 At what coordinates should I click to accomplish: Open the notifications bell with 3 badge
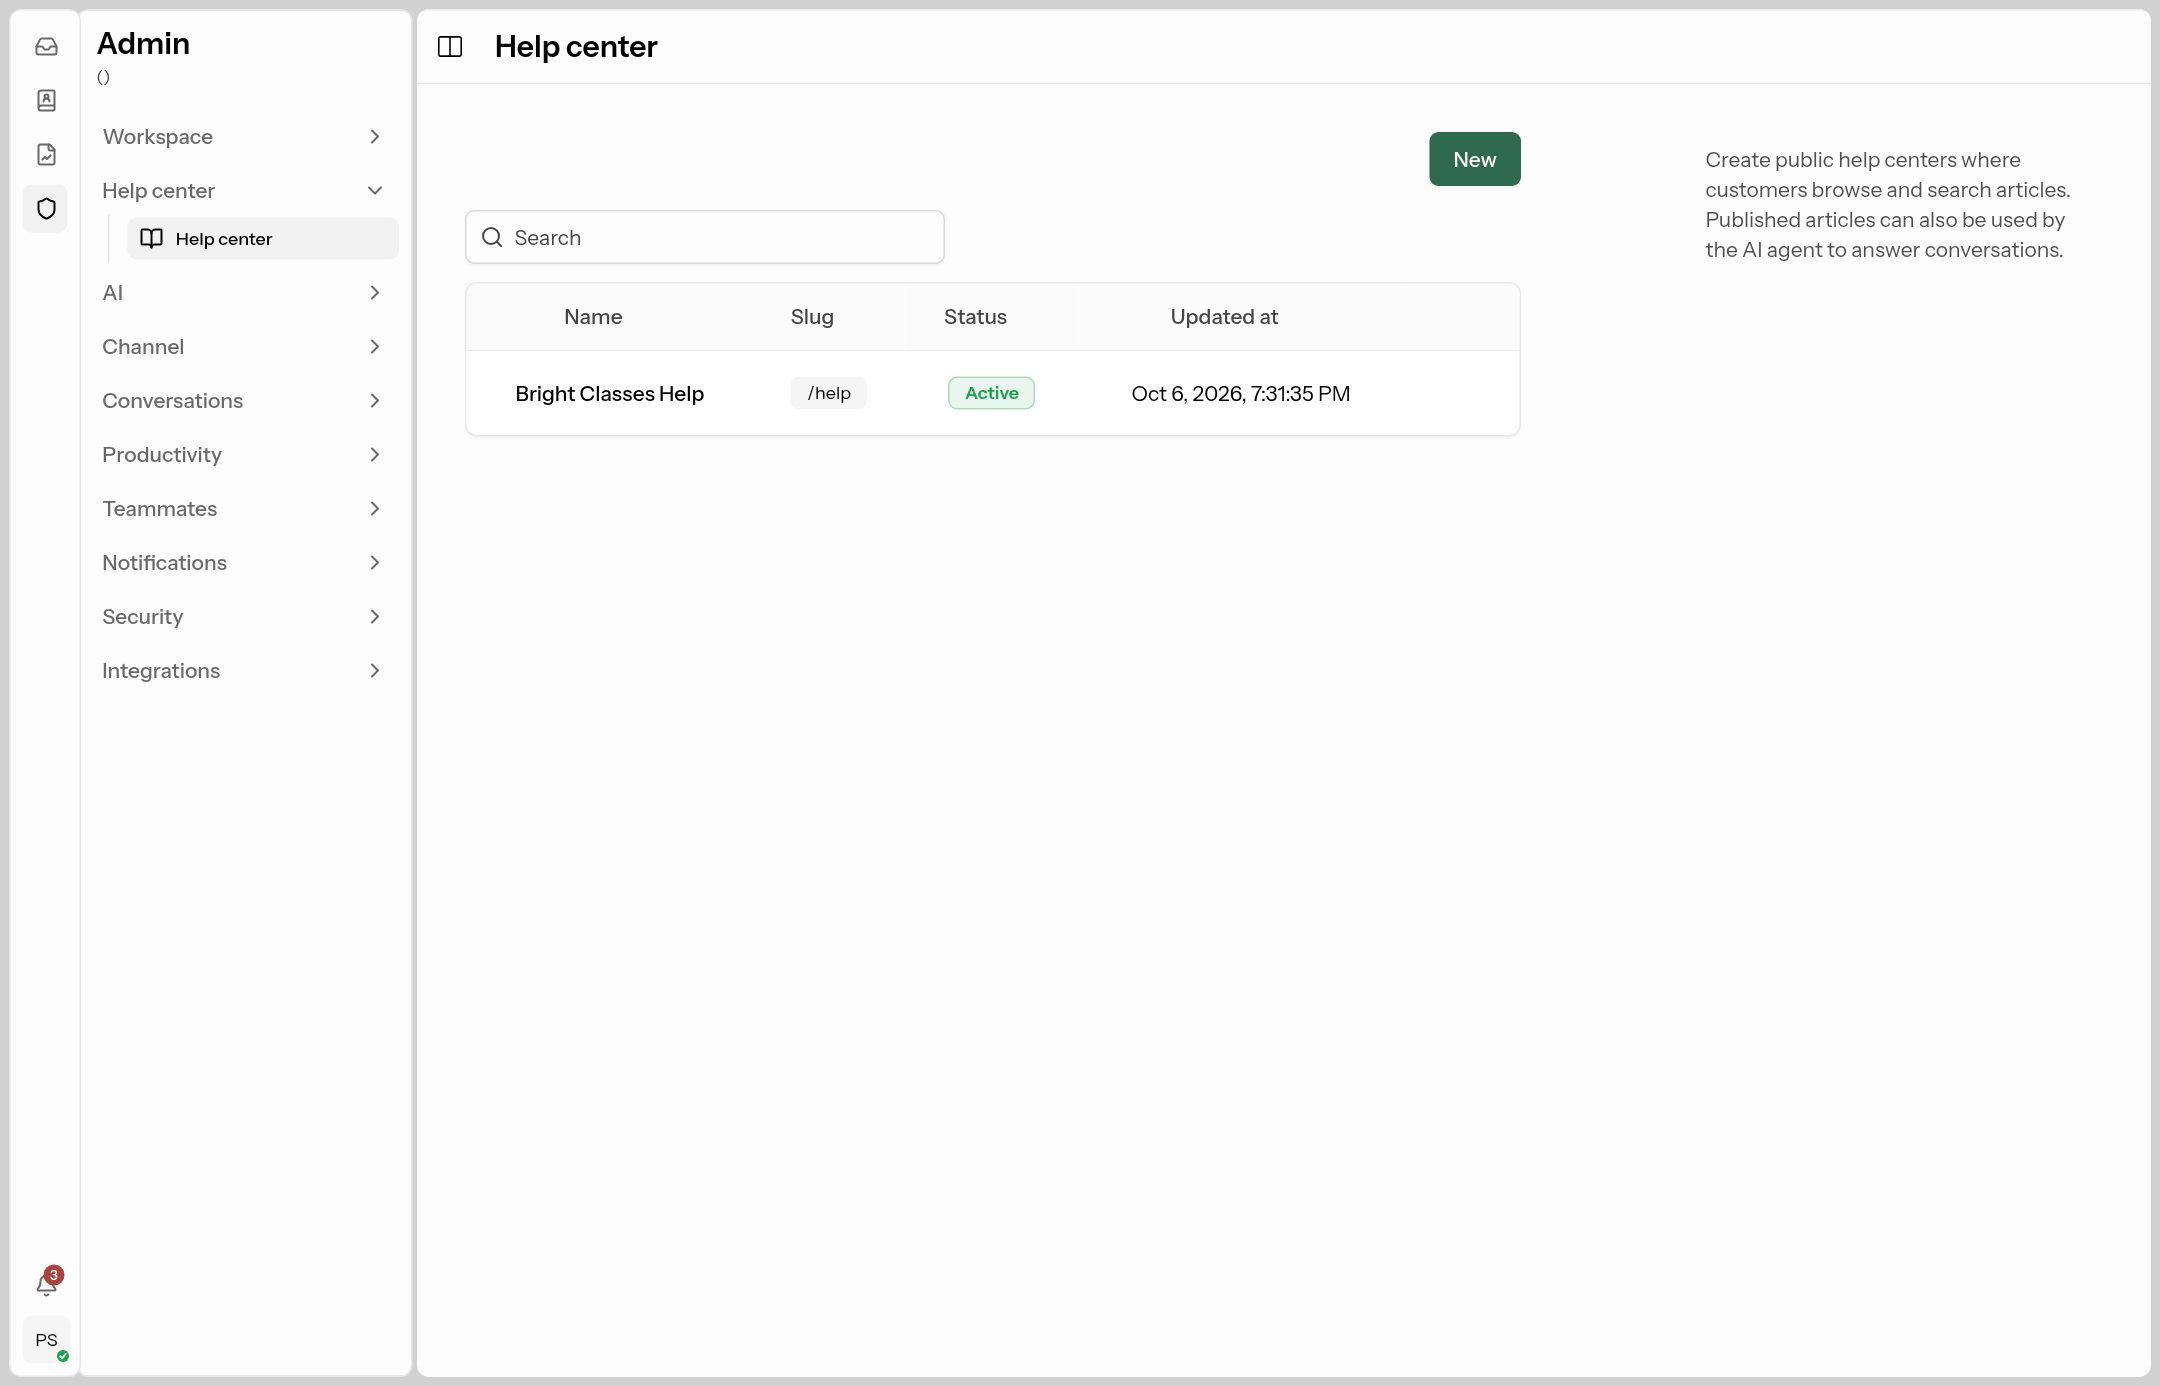pyautogui.click(x=47, y=1283)
